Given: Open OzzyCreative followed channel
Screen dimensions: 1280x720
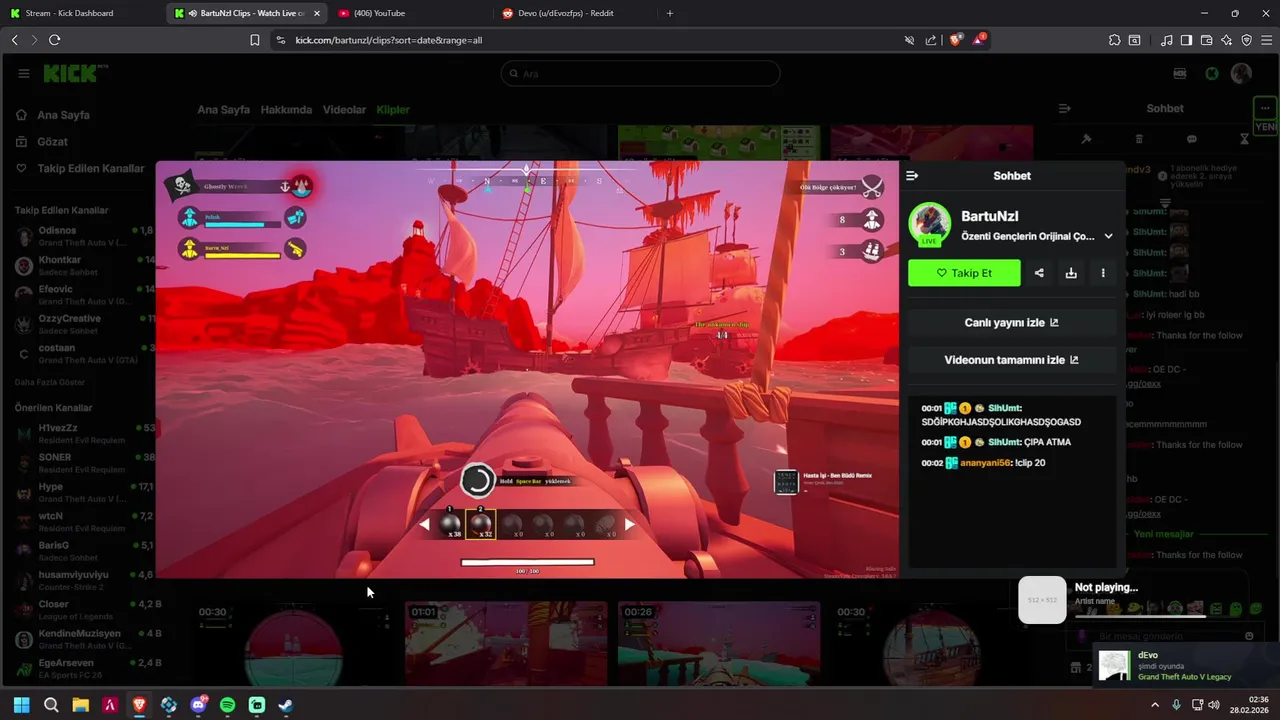Looking at the screenshot, I should point(84,324).
